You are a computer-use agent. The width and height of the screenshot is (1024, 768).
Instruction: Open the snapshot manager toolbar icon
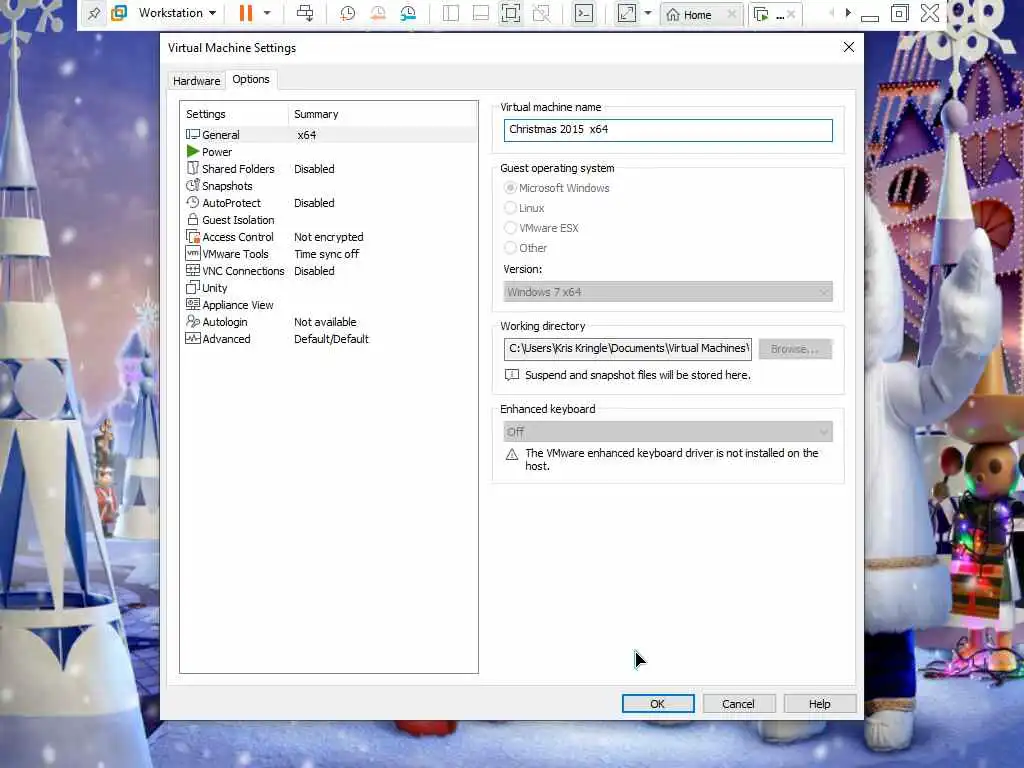pos(408,14)
